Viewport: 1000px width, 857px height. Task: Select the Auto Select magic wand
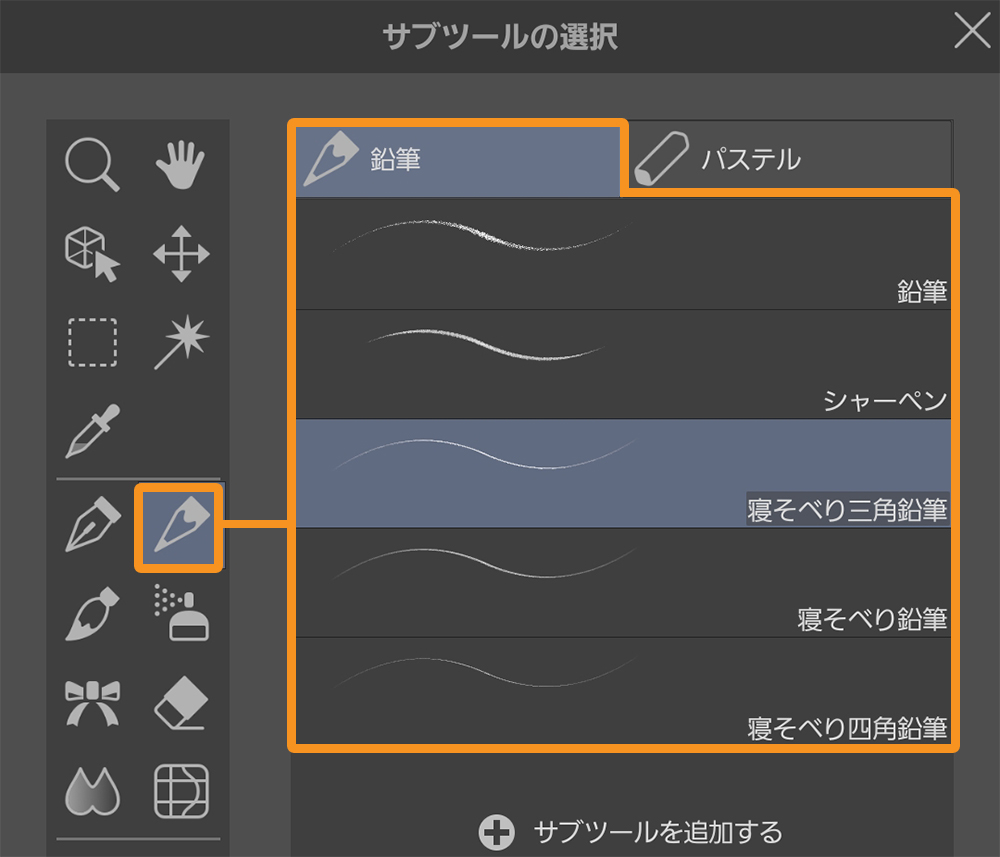pos(180,343)
